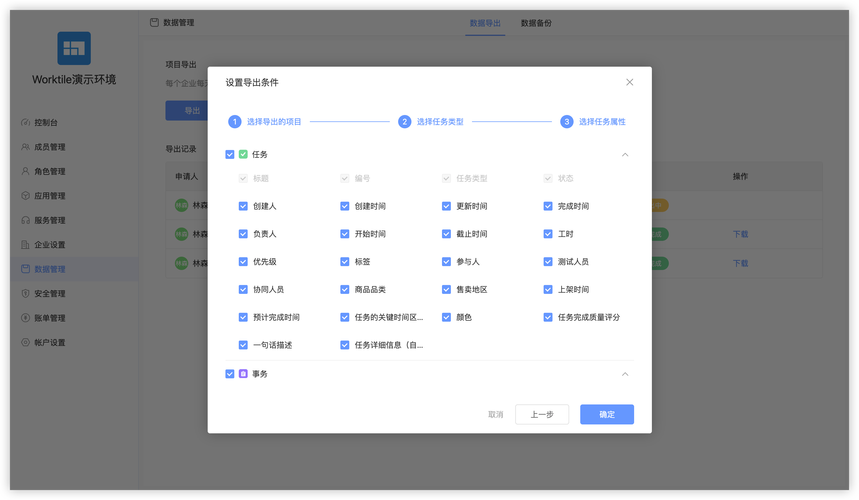Uncheck the 开始时间 checkbox

pyautogui.click(x=345, y=234)
